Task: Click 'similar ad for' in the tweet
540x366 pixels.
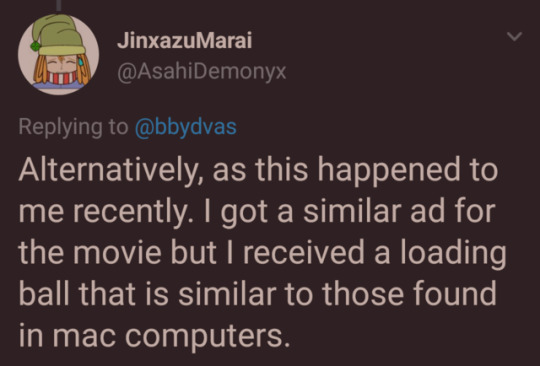Action: 399,211
